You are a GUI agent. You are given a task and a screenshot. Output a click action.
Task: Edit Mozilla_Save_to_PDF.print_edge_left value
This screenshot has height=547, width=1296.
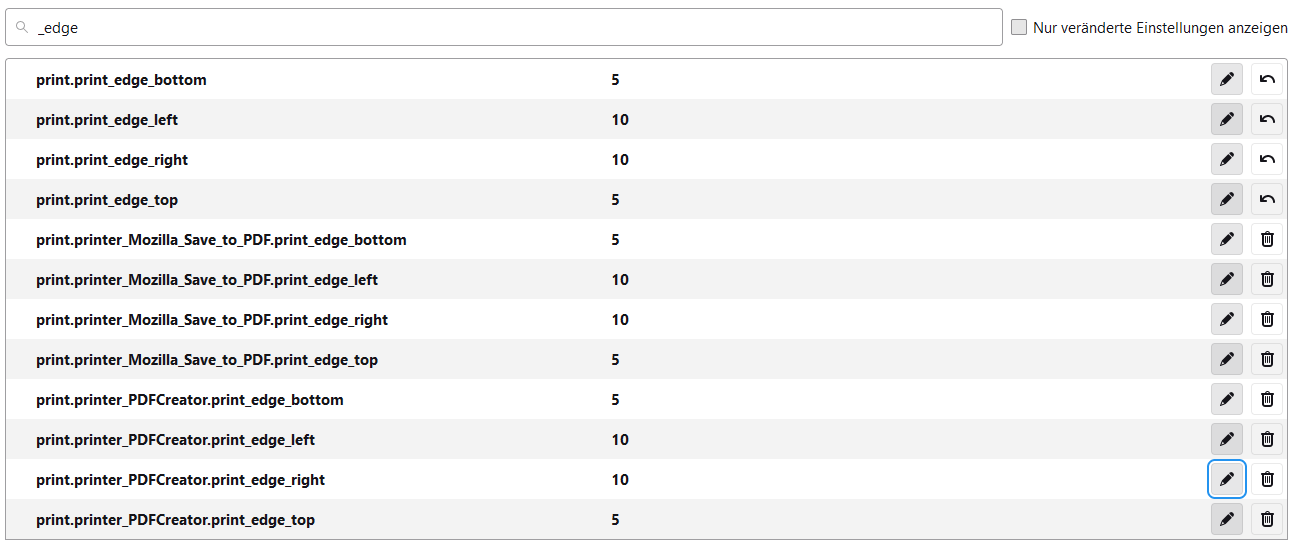coord(1227,279)
